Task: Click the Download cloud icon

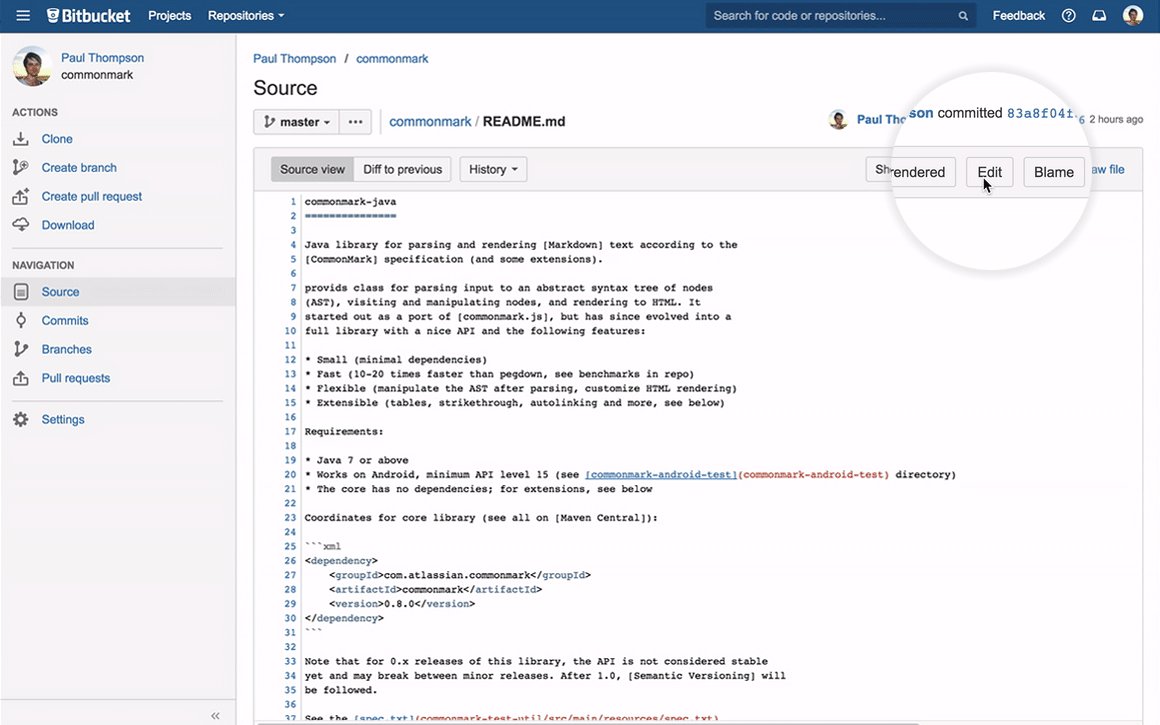Action: [x=21, y=225]
